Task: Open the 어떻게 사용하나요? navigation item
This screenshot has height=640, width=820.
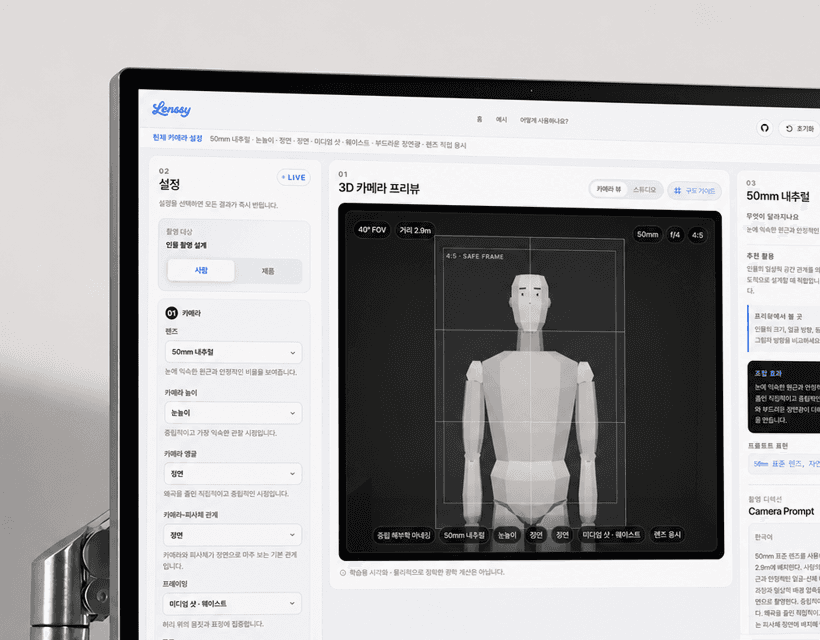Action: click(x=544, y=121)
